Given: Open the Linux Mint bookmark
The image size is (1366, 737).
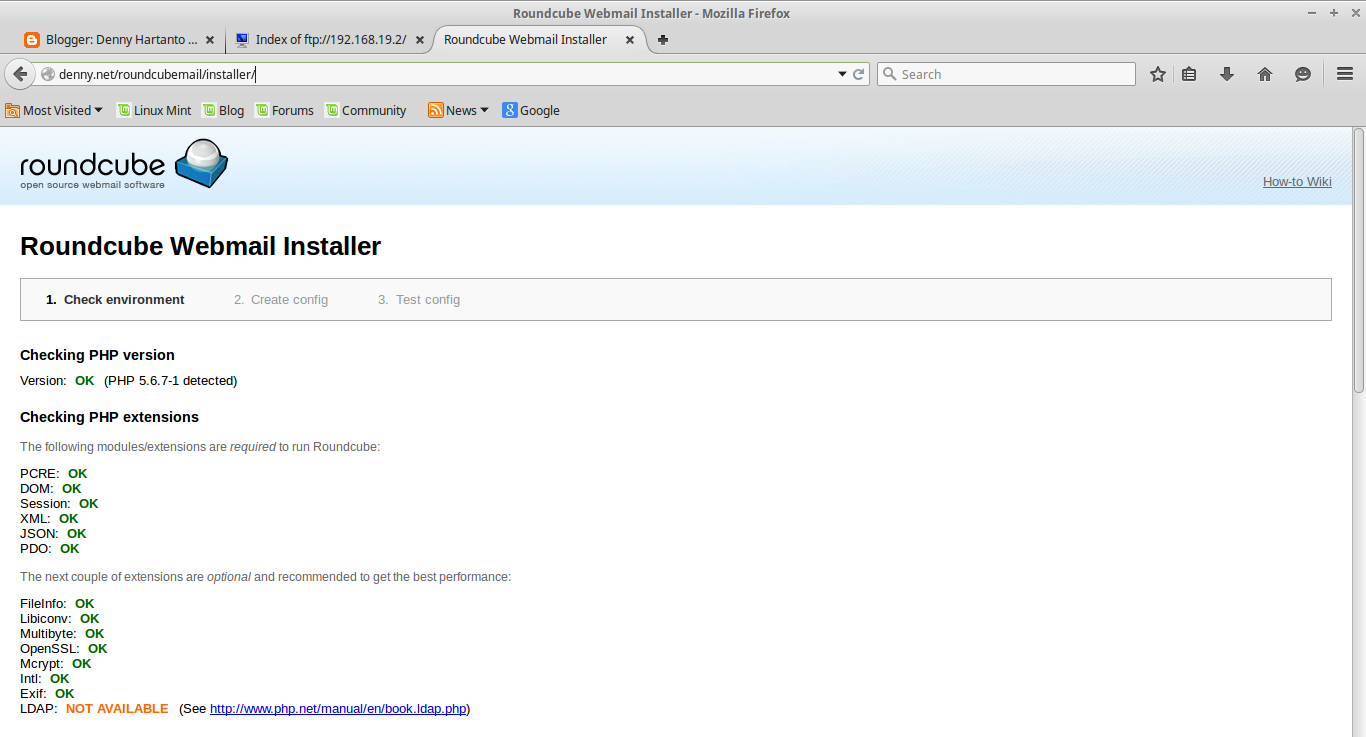Looking at the screenshot, I should pos(154,110).
